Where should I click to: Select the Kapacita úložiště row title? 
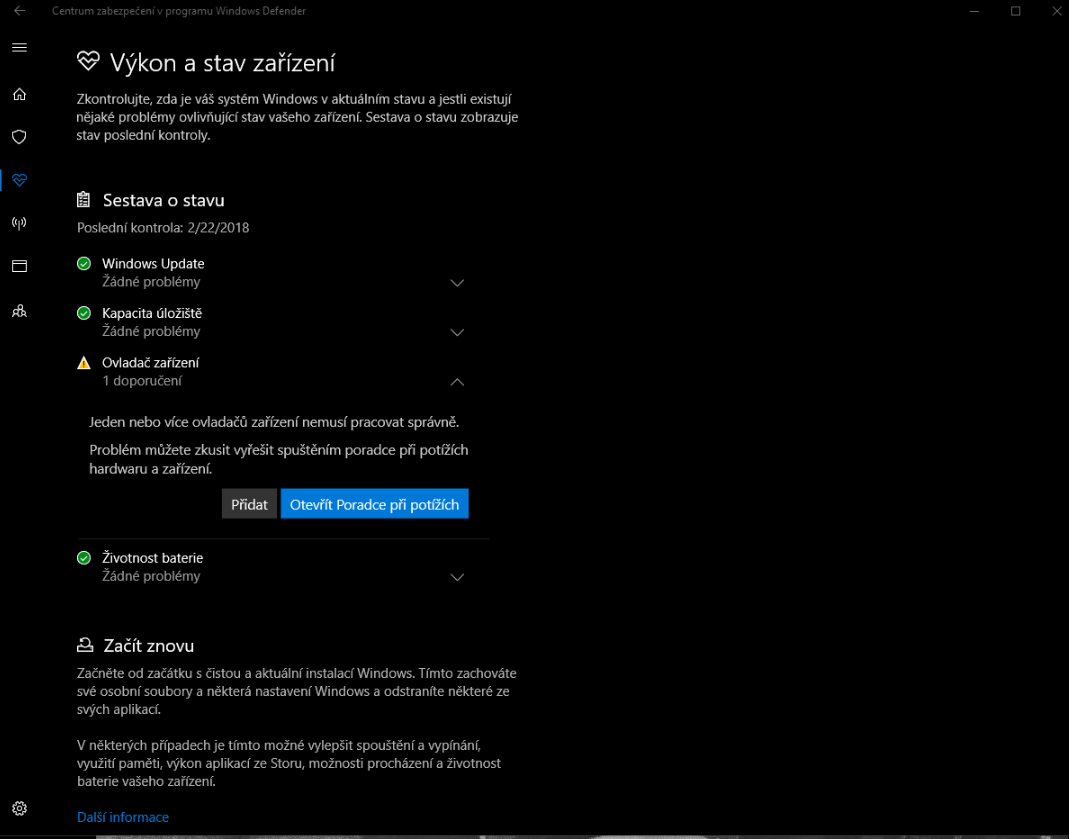[x=152, y=314]
